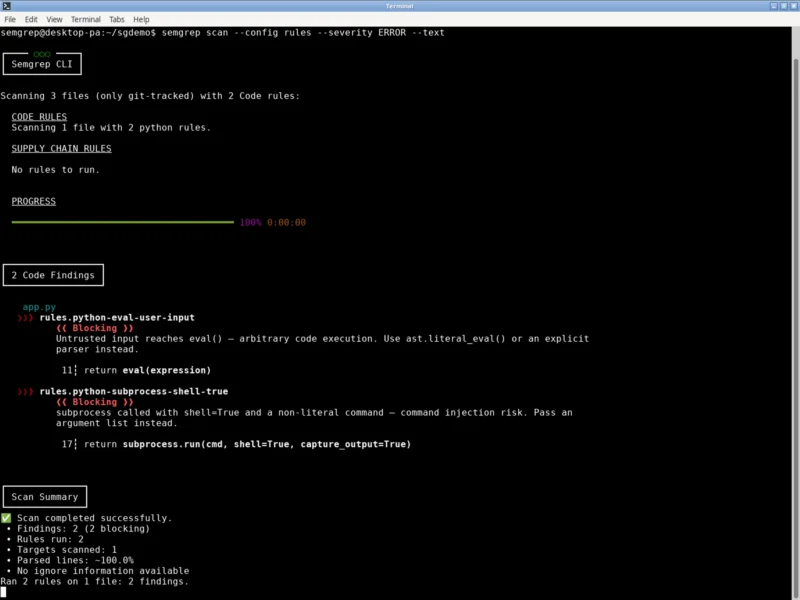Close the Terminal window
This screenshot has width=800, height=600.
click(x=794, y=6)
